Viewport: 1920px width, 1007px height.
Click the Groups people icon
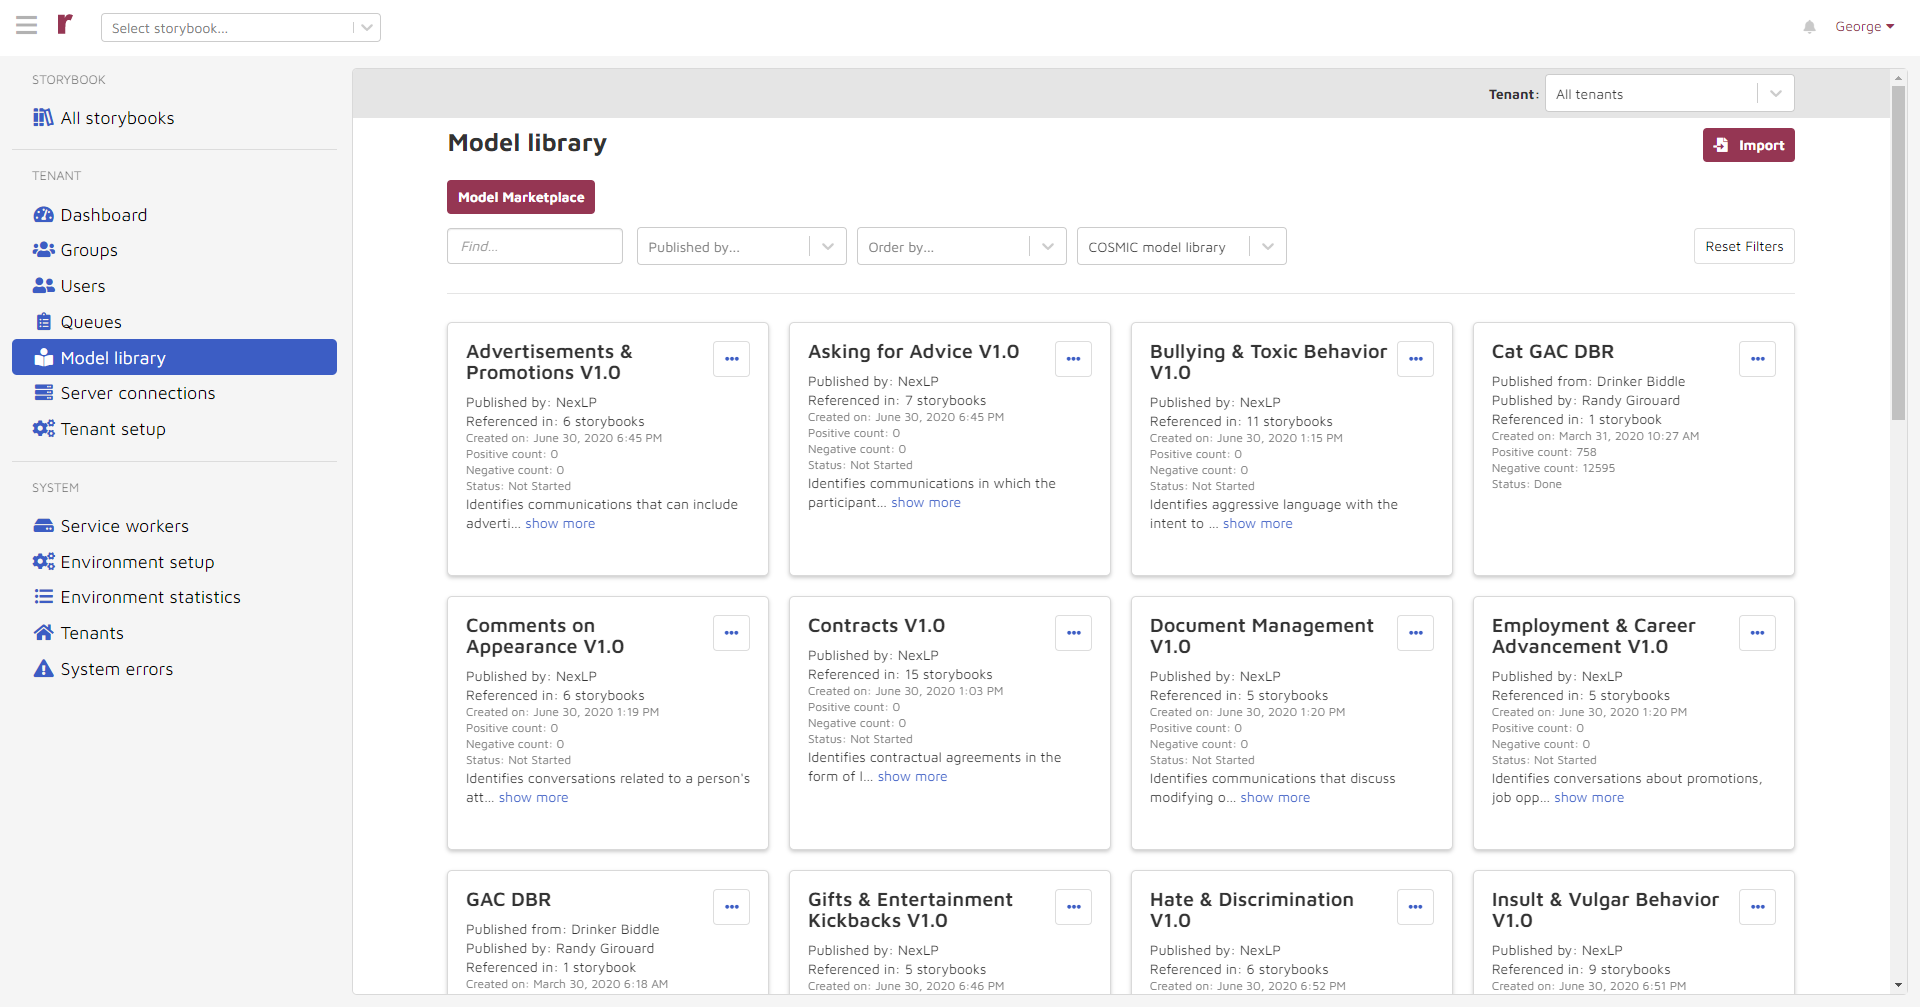click(43, 250)
